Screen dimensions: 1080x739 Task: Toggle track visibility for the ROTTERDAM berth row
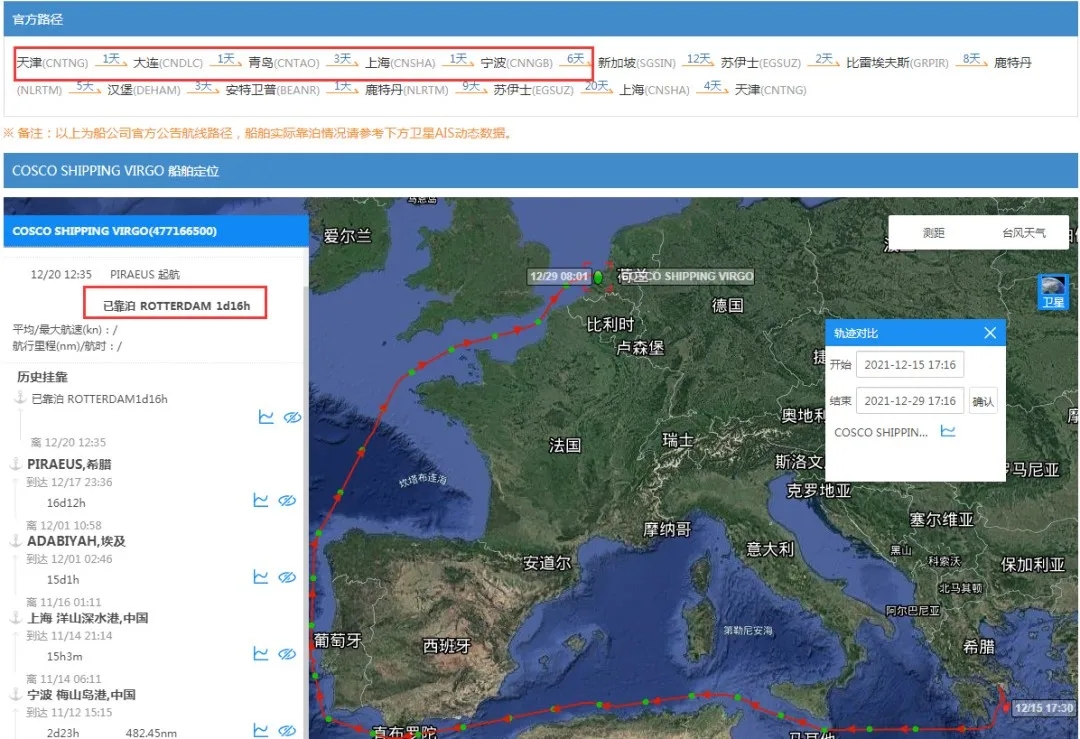pos(293,417)
